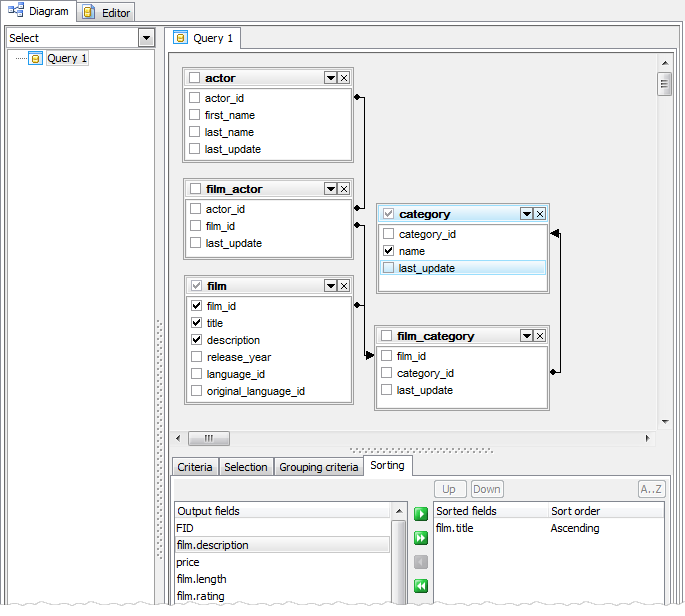Close the actor table box
Image resolution: width=685 pixels, height=616 pixels.
pos(344,78)
